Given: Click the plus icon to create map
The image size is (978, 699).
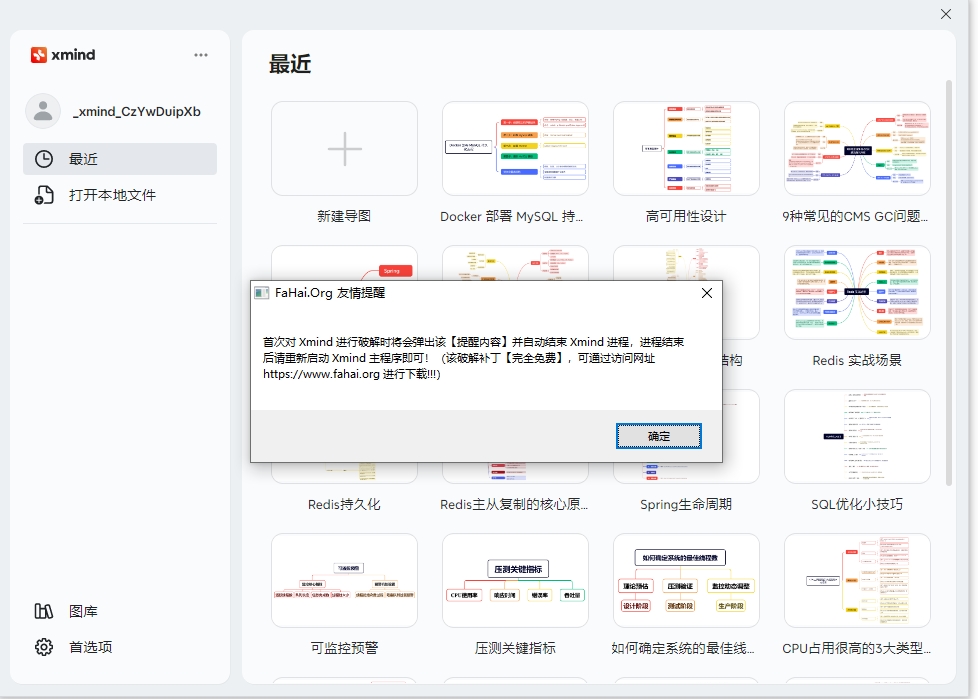Looking at the screenshot, I should click(344, 148).
